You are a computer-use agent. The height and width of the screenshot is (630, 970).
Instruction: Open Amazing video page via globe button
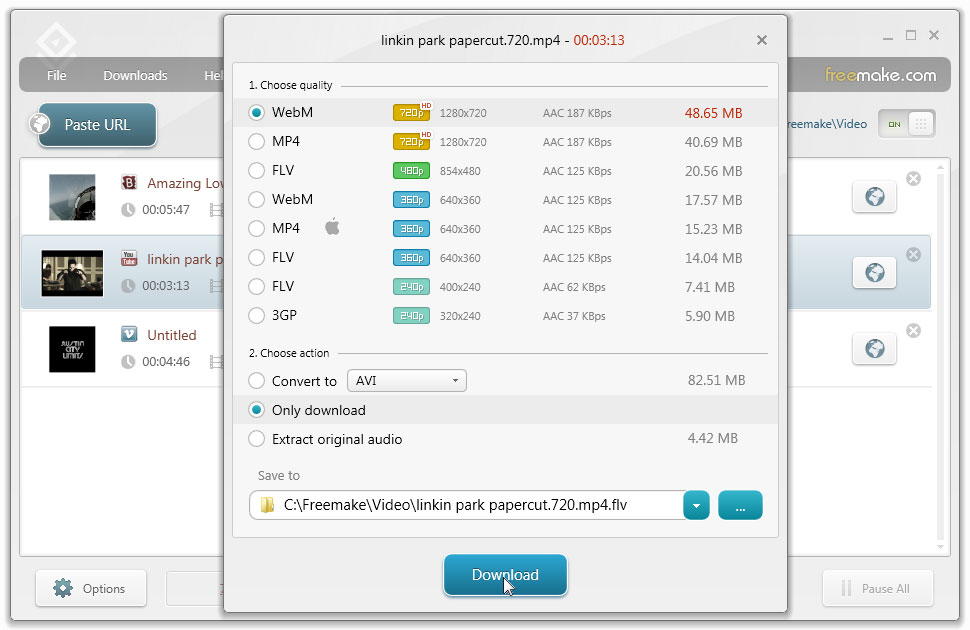click(x=874, y=197)
